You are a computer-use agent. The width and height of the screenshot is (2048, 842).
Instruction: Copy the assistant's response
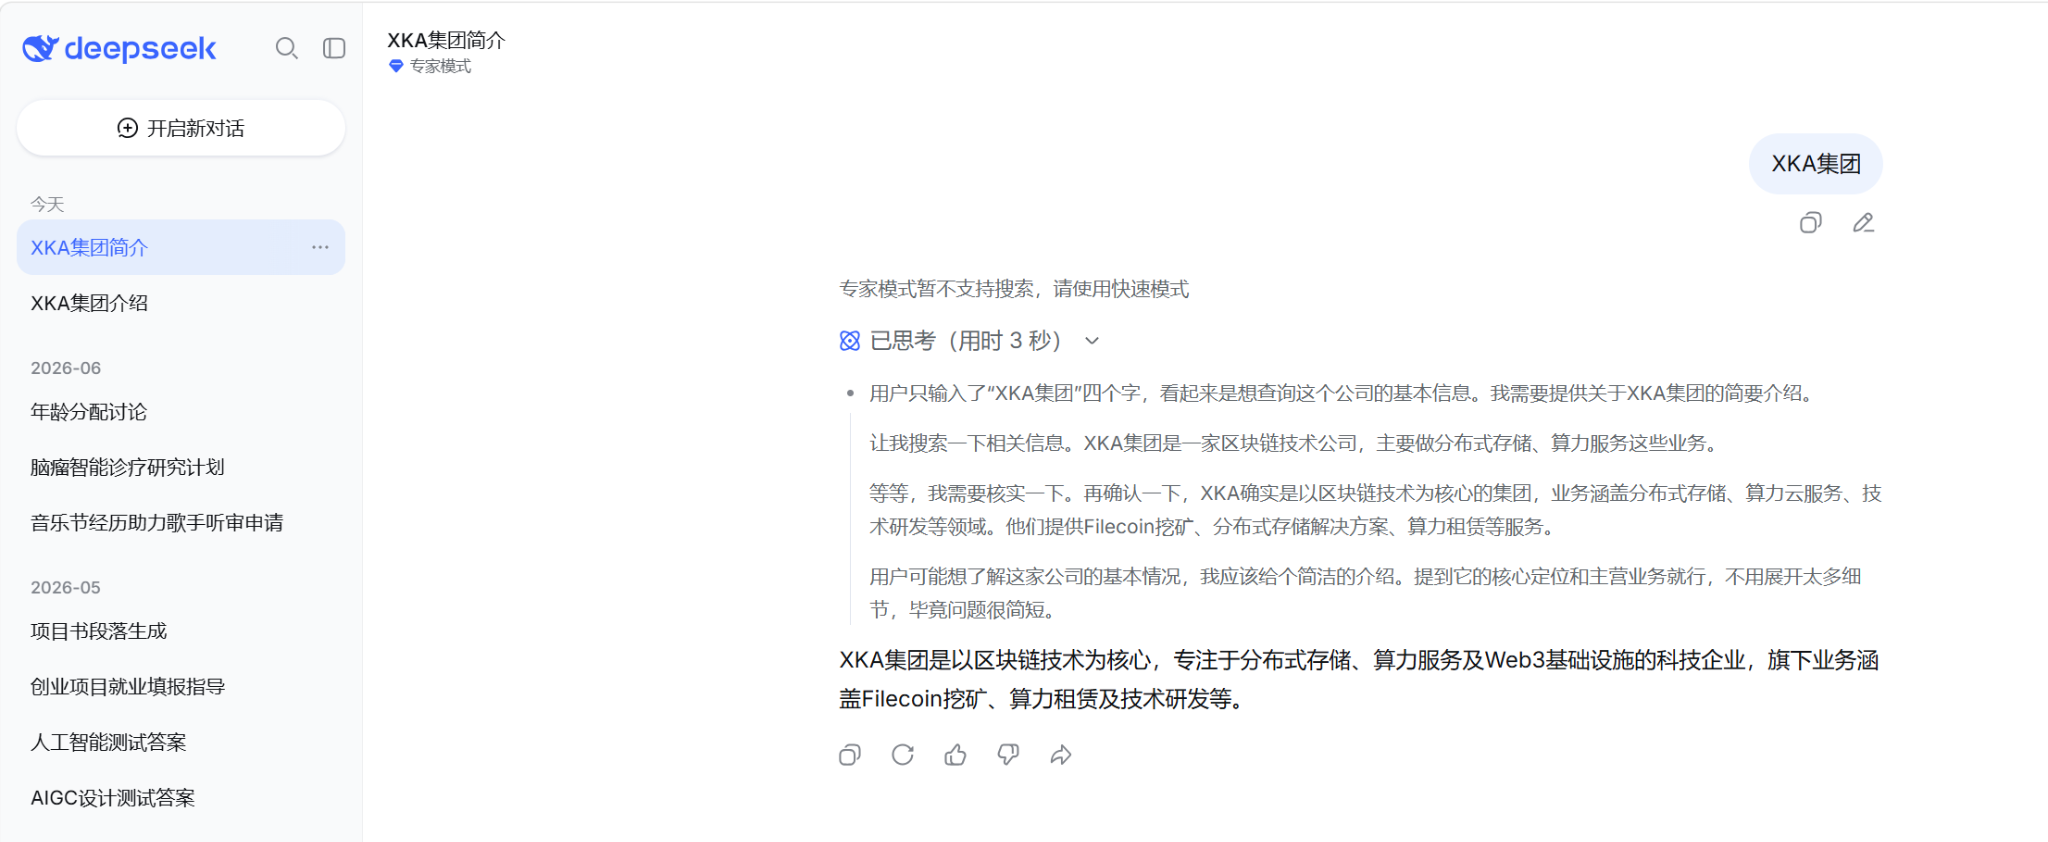click(850, 755)
